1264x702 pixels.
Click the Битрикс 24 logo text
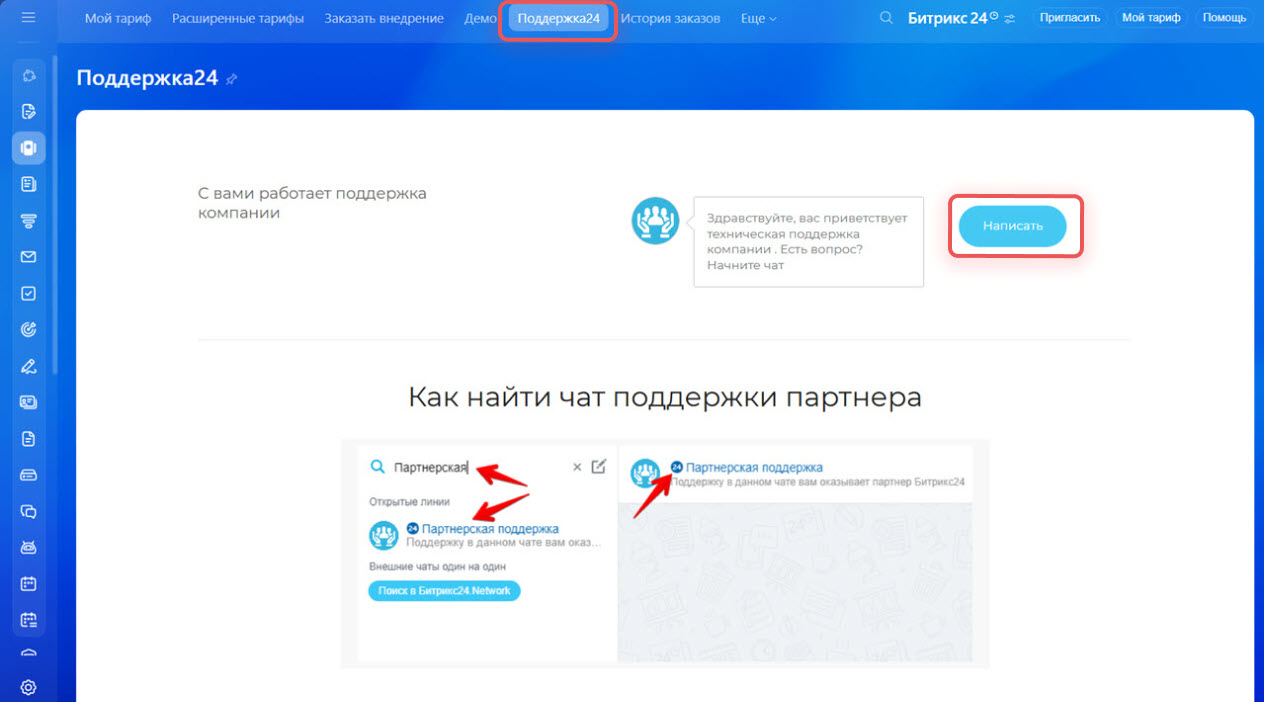point(947,18)
